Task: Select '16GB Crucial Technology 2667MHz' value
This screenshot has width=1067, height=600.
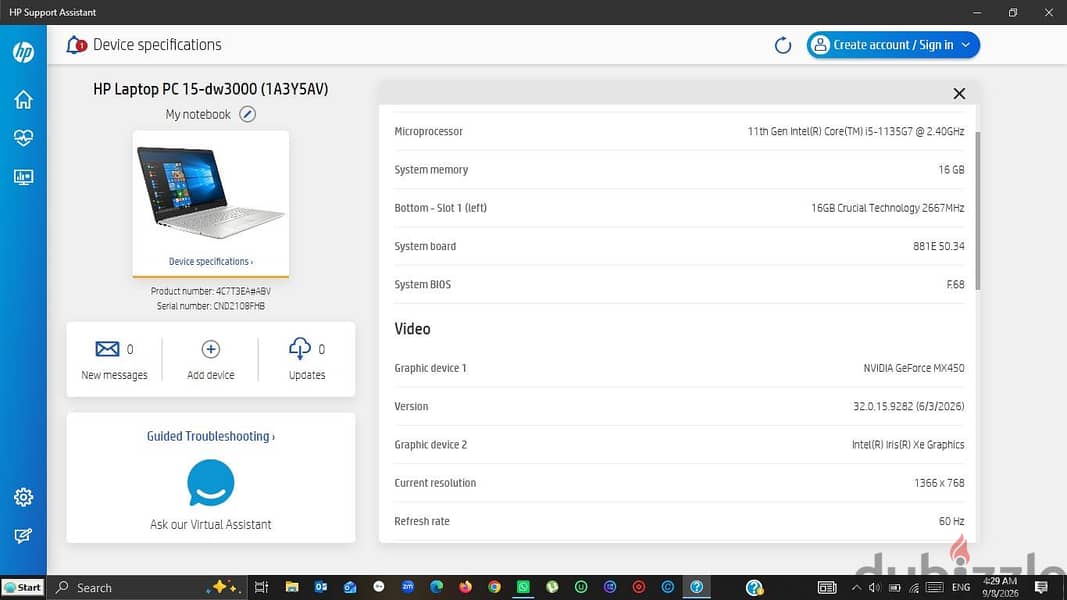Action: coord(887,208)
